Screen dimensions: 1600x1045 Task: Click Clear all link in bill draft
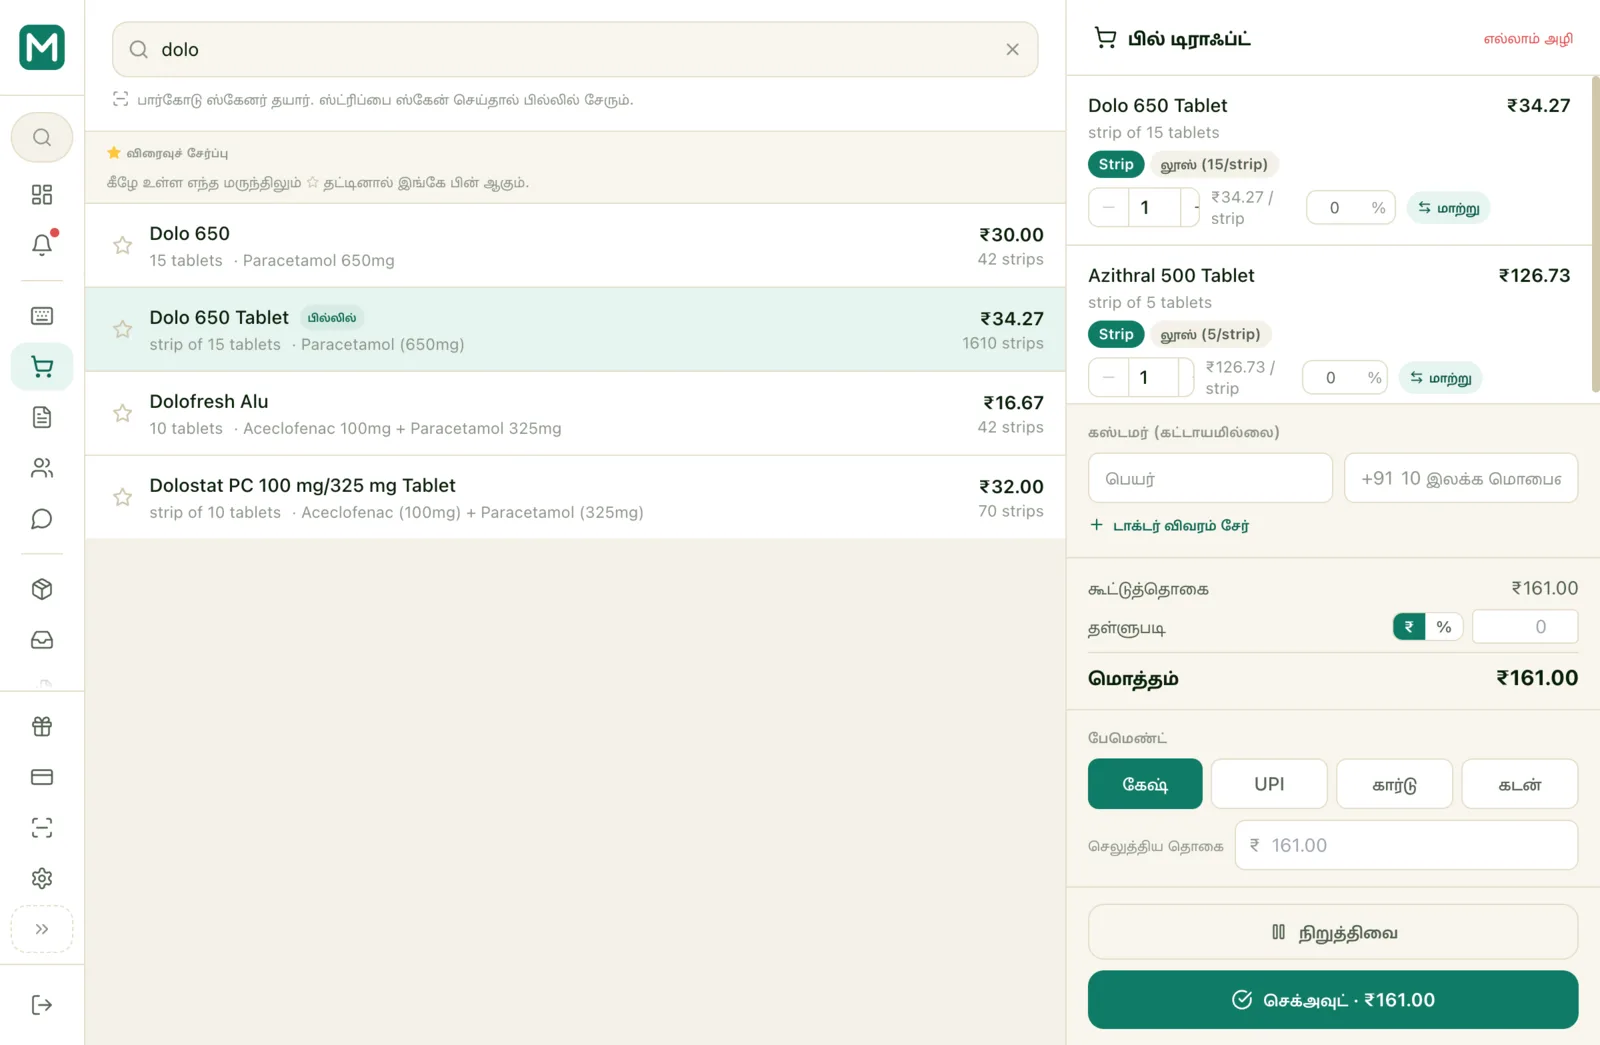tap(1528, 39)
